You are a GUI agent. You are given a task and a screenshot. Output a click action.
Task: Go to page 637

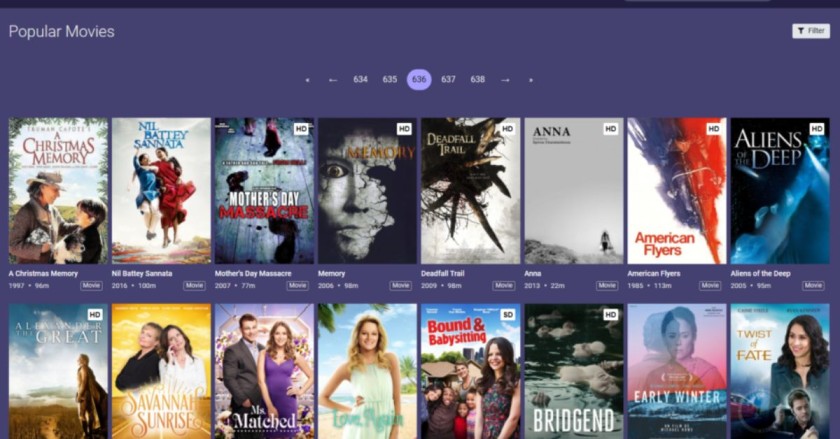[448, 80]
